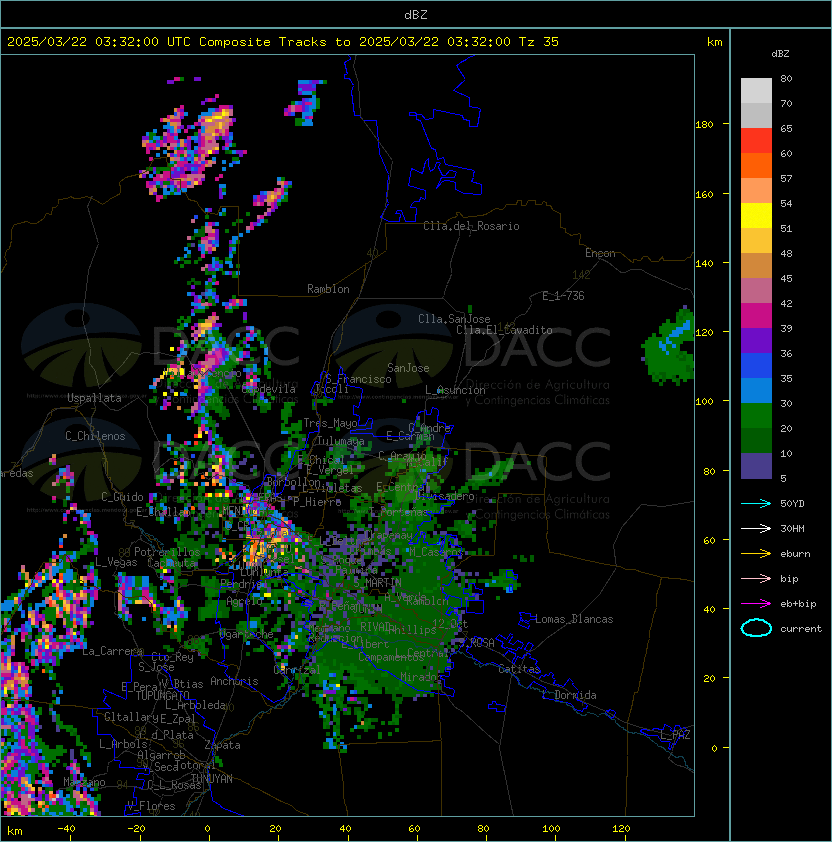
Task: Click the Tres_Mayo label
Action: 330,423
